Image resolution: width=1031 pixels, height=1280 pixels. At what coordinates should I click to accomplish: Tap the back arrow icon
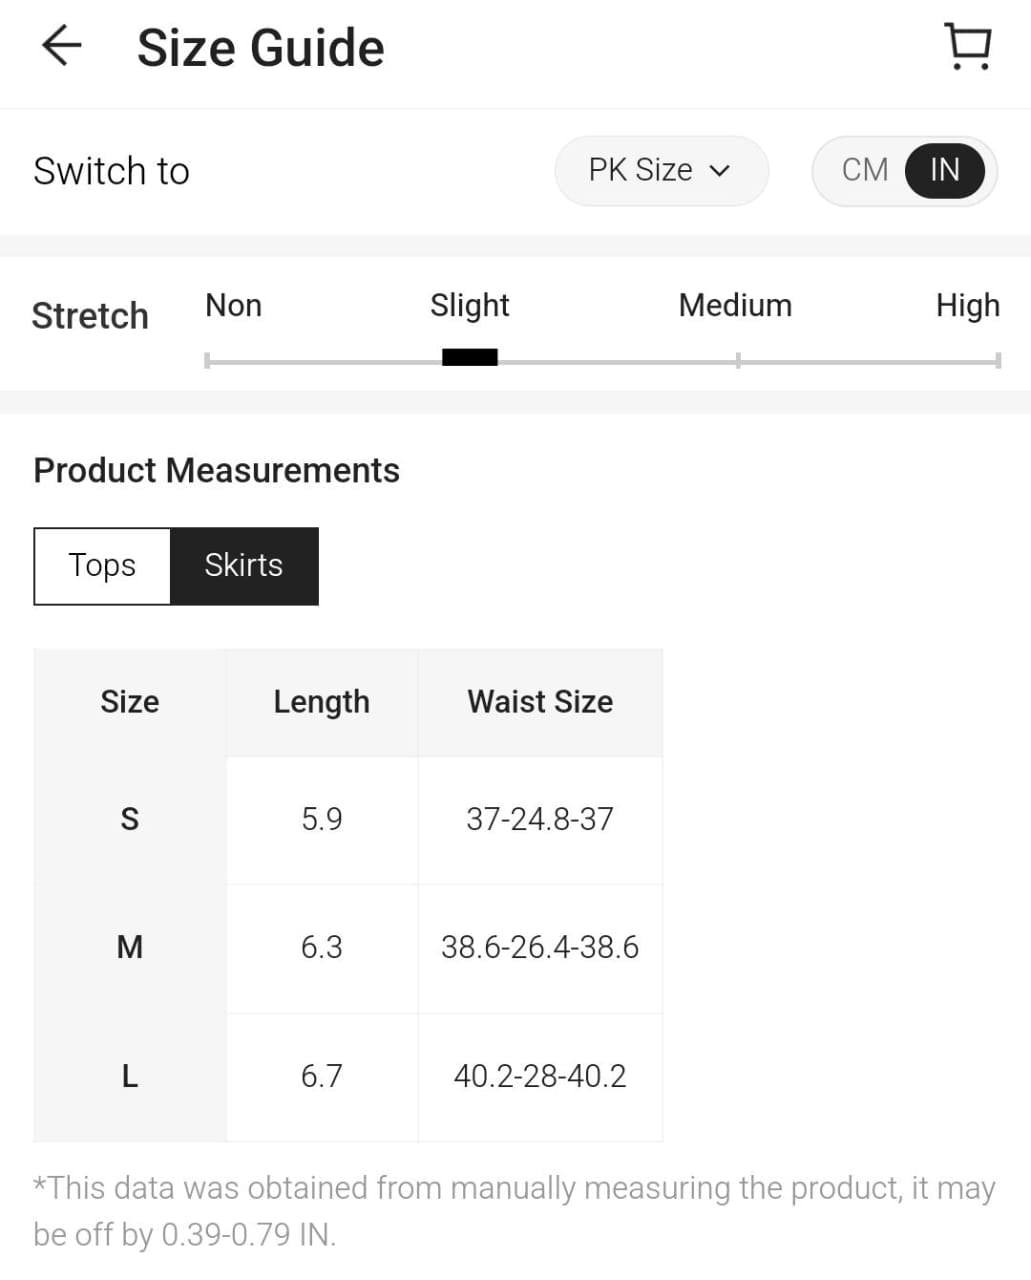tap(61, 46)
